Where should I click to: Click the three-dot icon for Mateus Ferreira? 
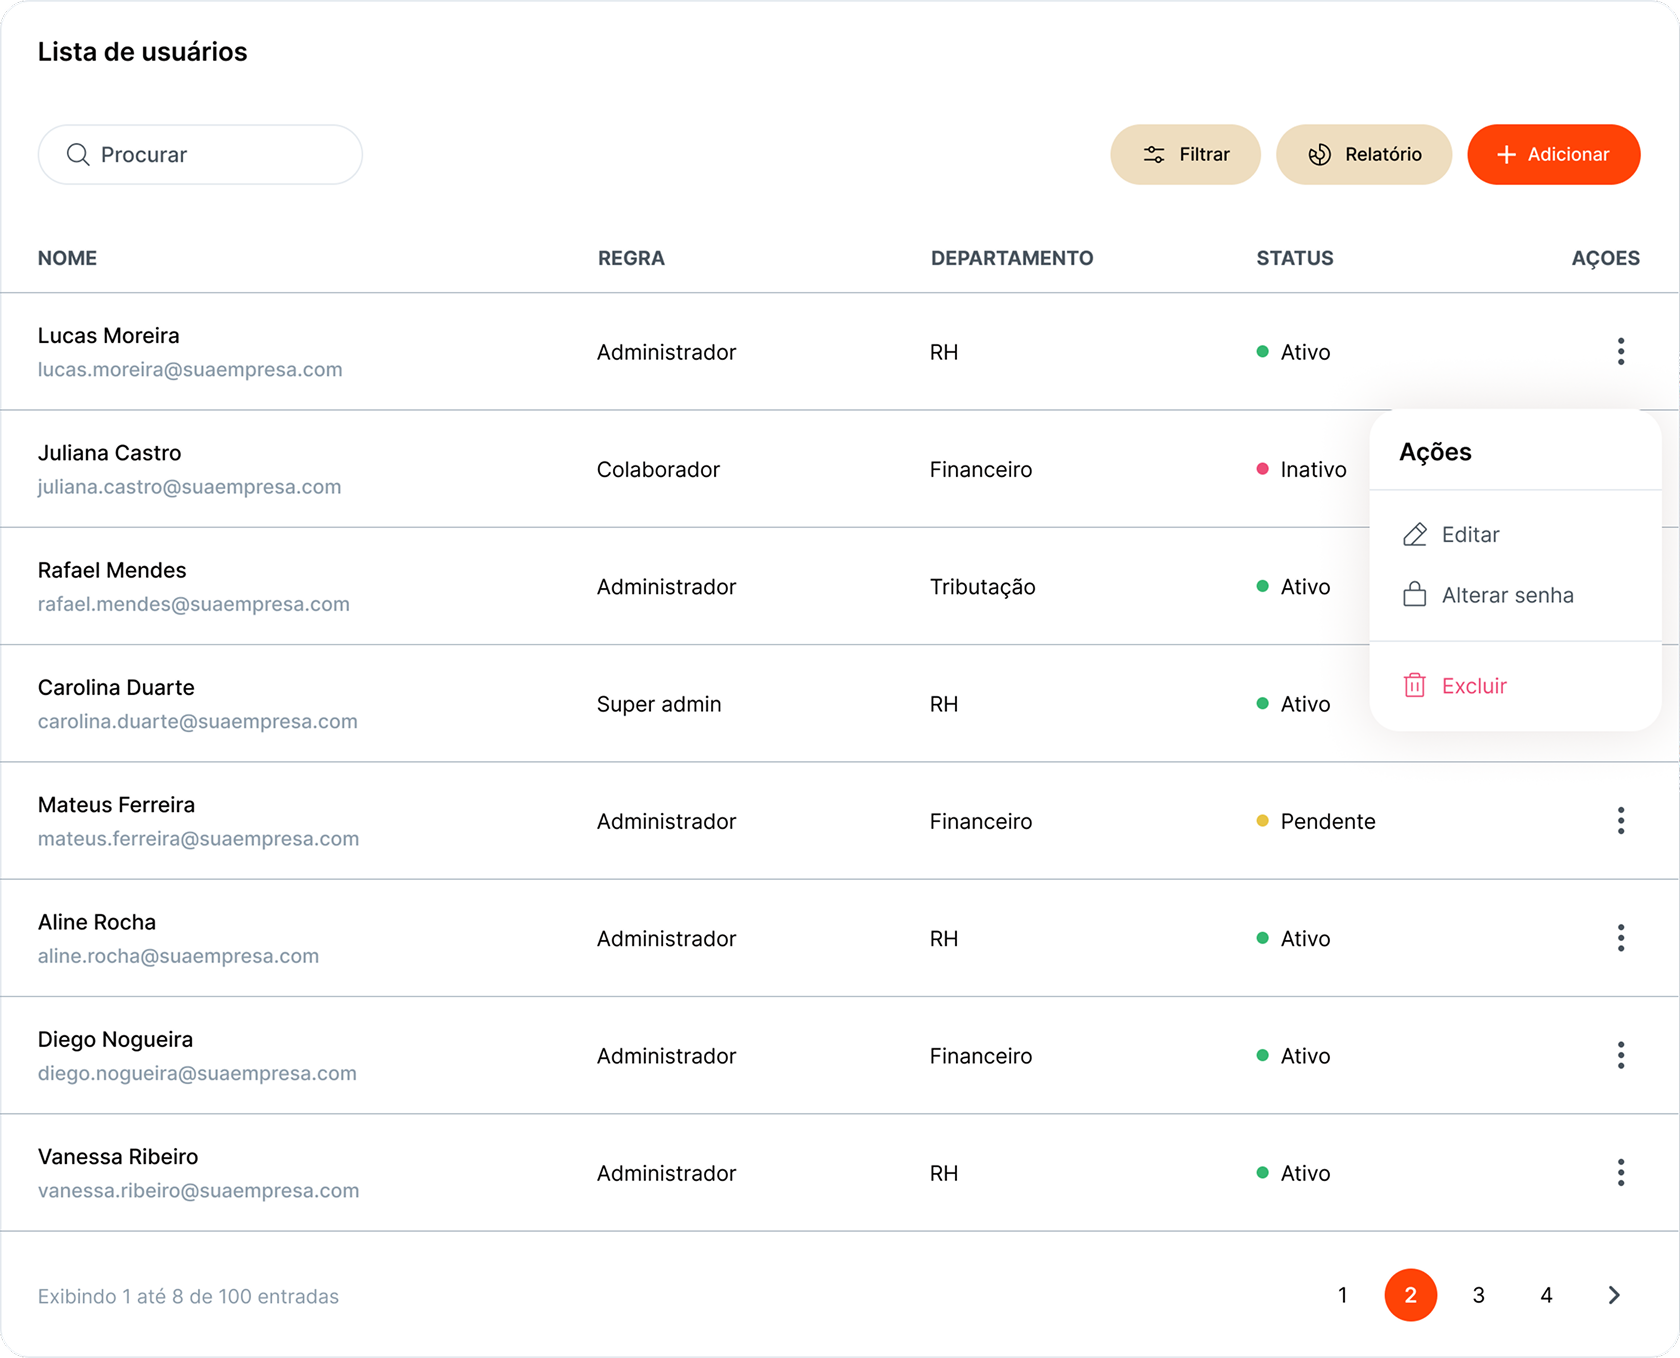pos(1621,820)
